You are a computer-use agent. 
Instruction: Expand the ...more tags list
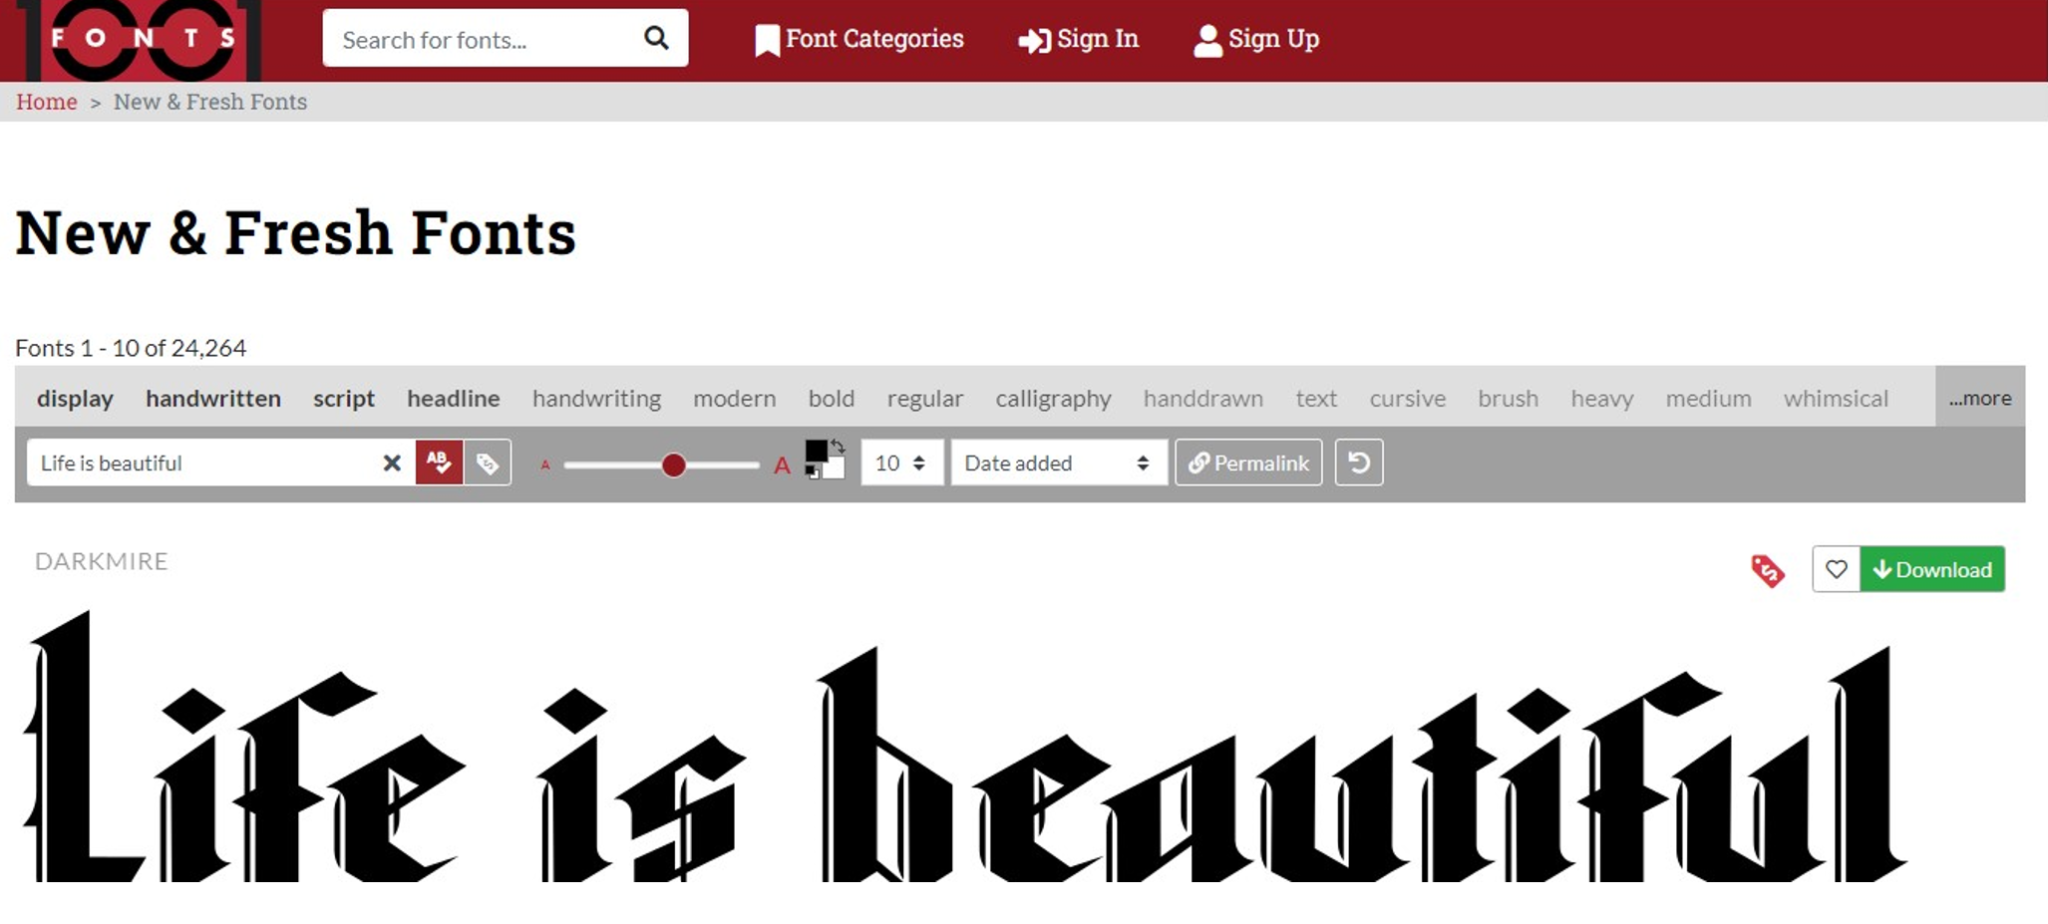click(1980, 398)
